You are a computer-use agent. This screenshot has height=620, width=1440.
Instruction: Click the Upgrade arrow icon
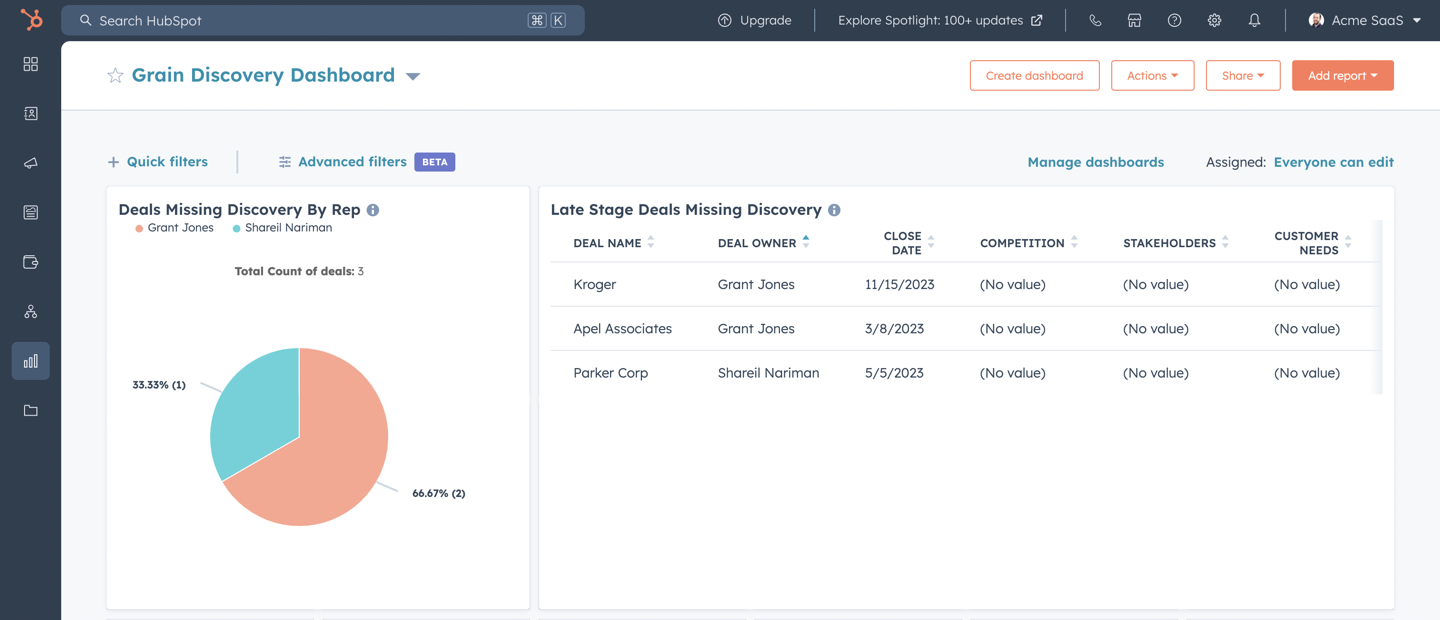pos(725,20)
